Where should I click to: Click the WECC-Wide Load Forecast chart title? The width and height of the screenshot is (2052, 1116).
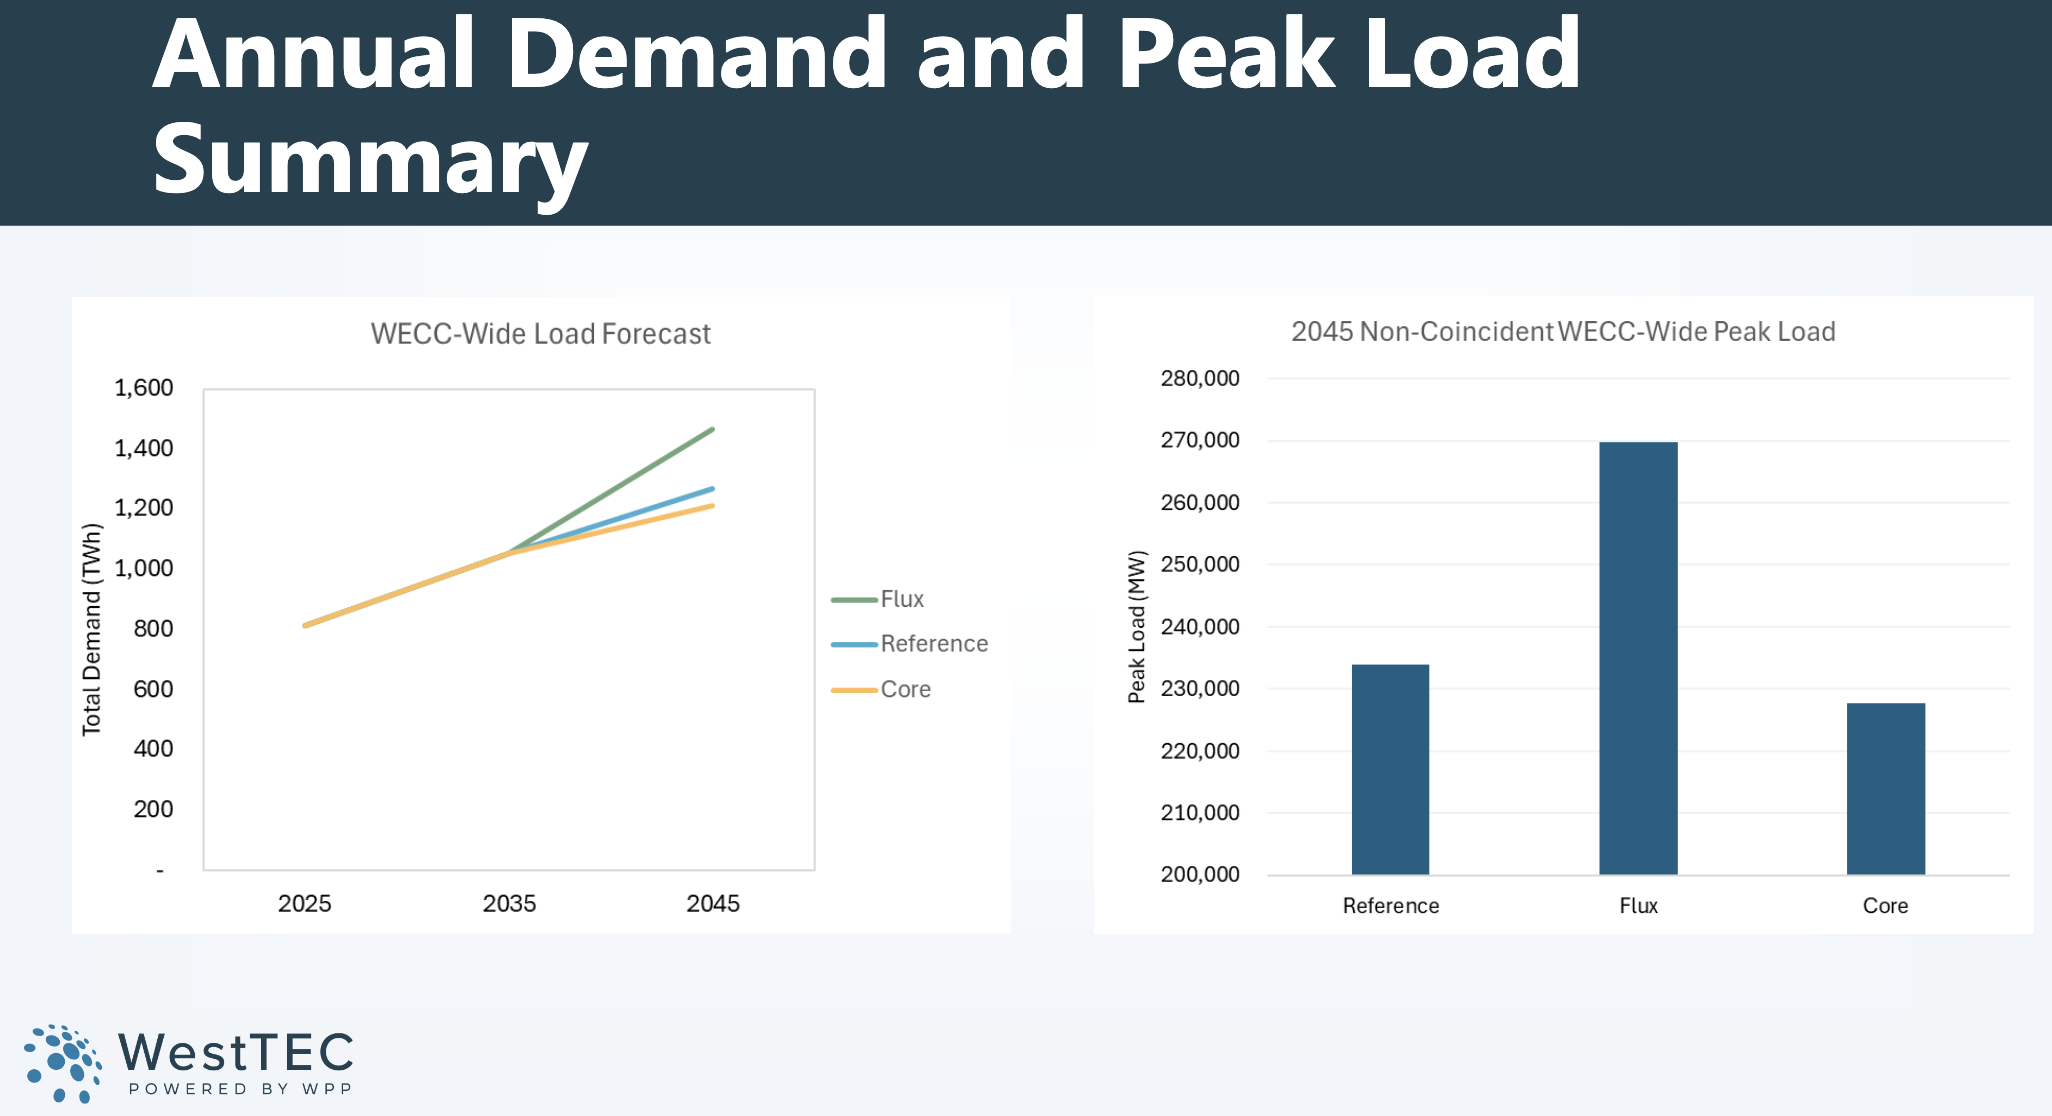[540, 334]
